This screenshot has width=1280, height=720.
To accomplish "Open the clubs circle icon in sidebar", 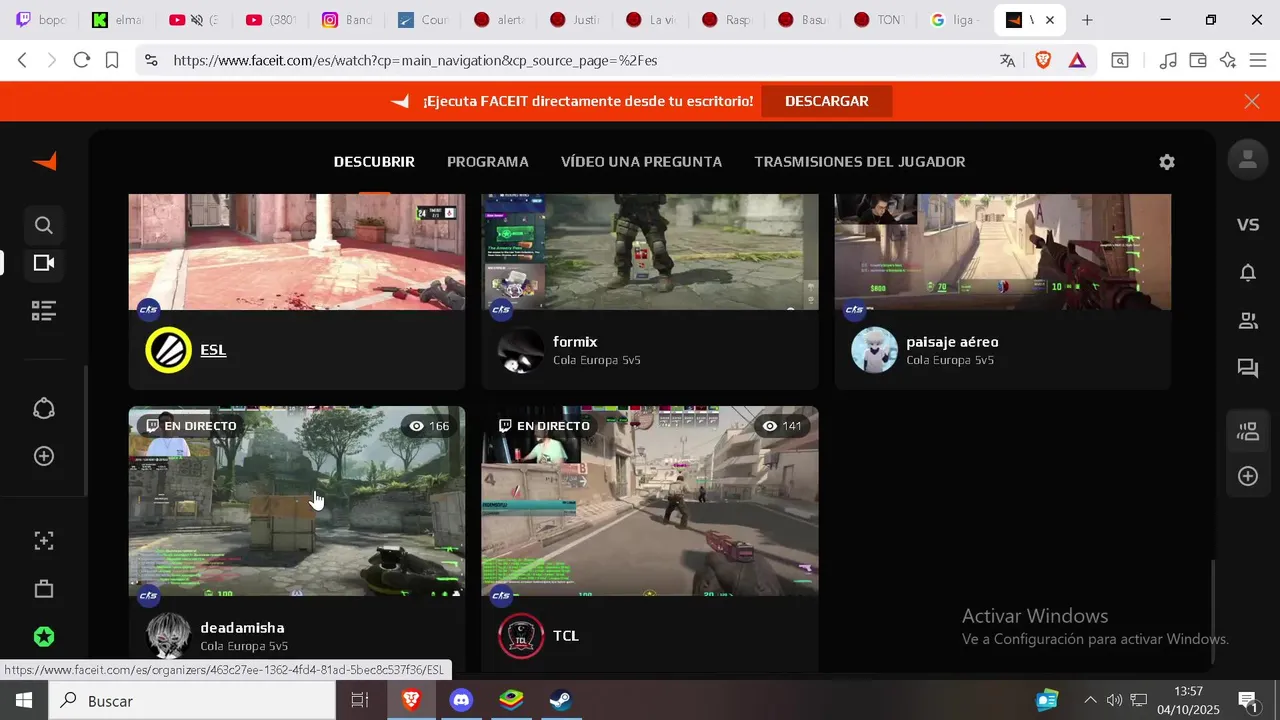I will coord(43,409).
